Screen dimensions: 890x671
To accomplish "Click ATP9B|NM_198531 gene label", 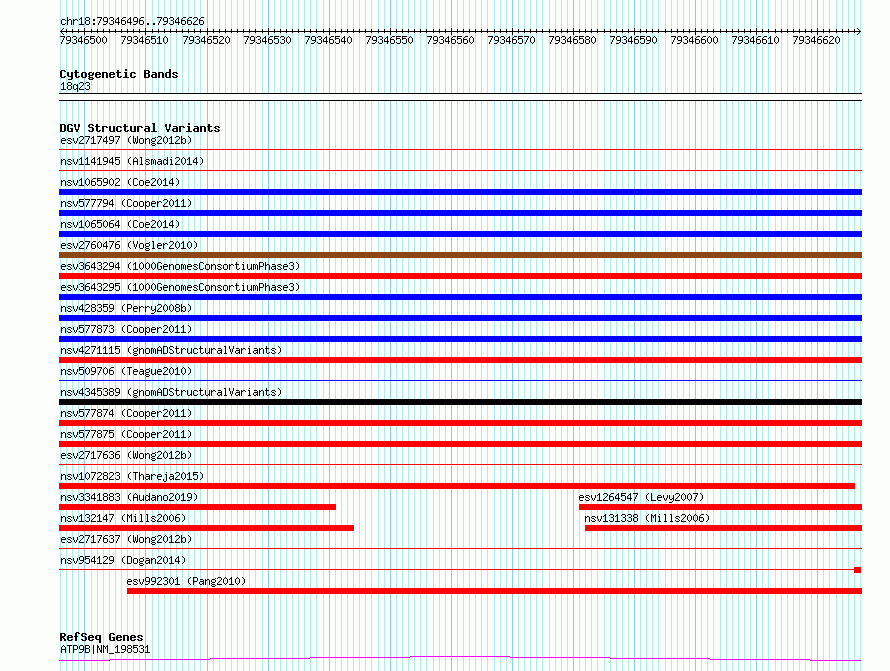I will coord(105,649).
